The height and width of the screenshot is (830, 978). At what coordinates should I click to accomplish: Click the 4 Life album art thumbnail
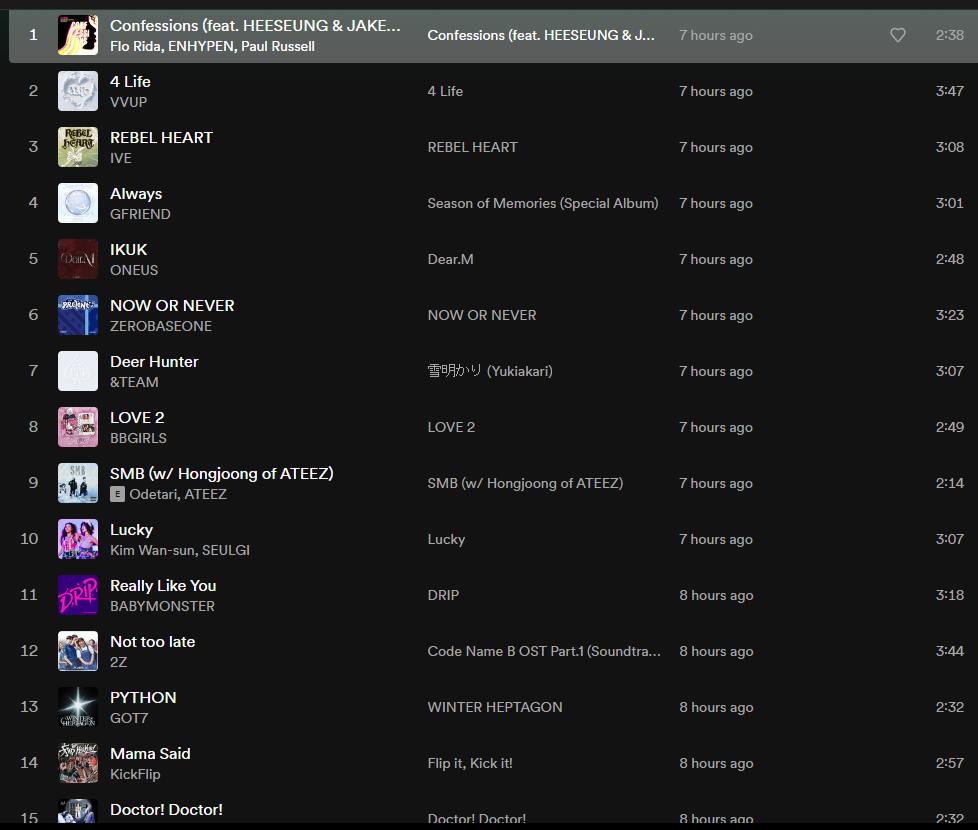78,91
